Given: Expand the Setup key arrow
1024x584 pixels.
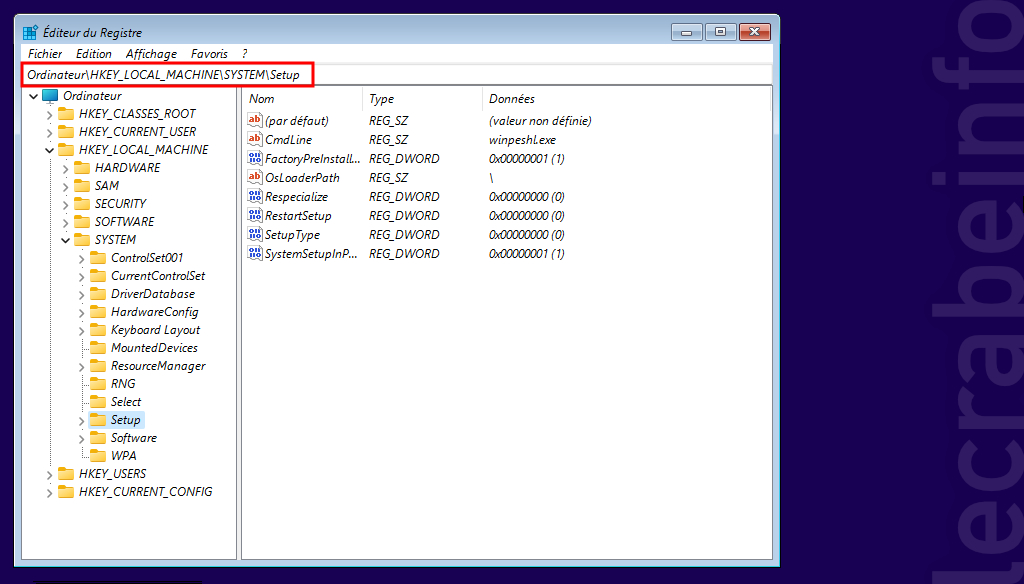Looking at the screenshot, I should 82,421.
